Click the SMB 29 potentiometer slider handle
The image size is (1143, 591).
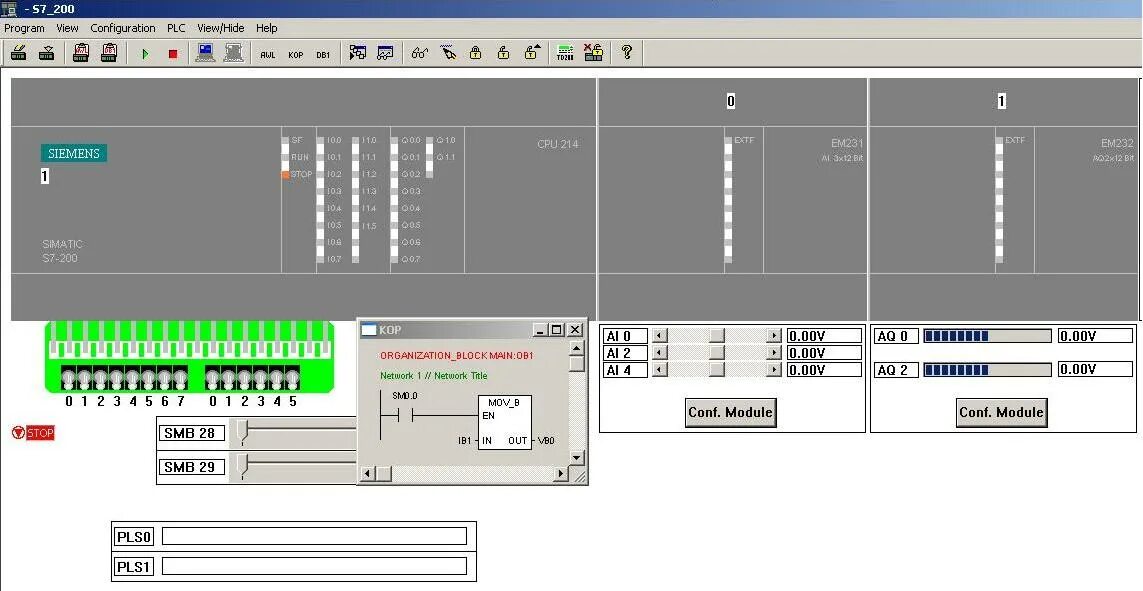[x=243, y=466]
